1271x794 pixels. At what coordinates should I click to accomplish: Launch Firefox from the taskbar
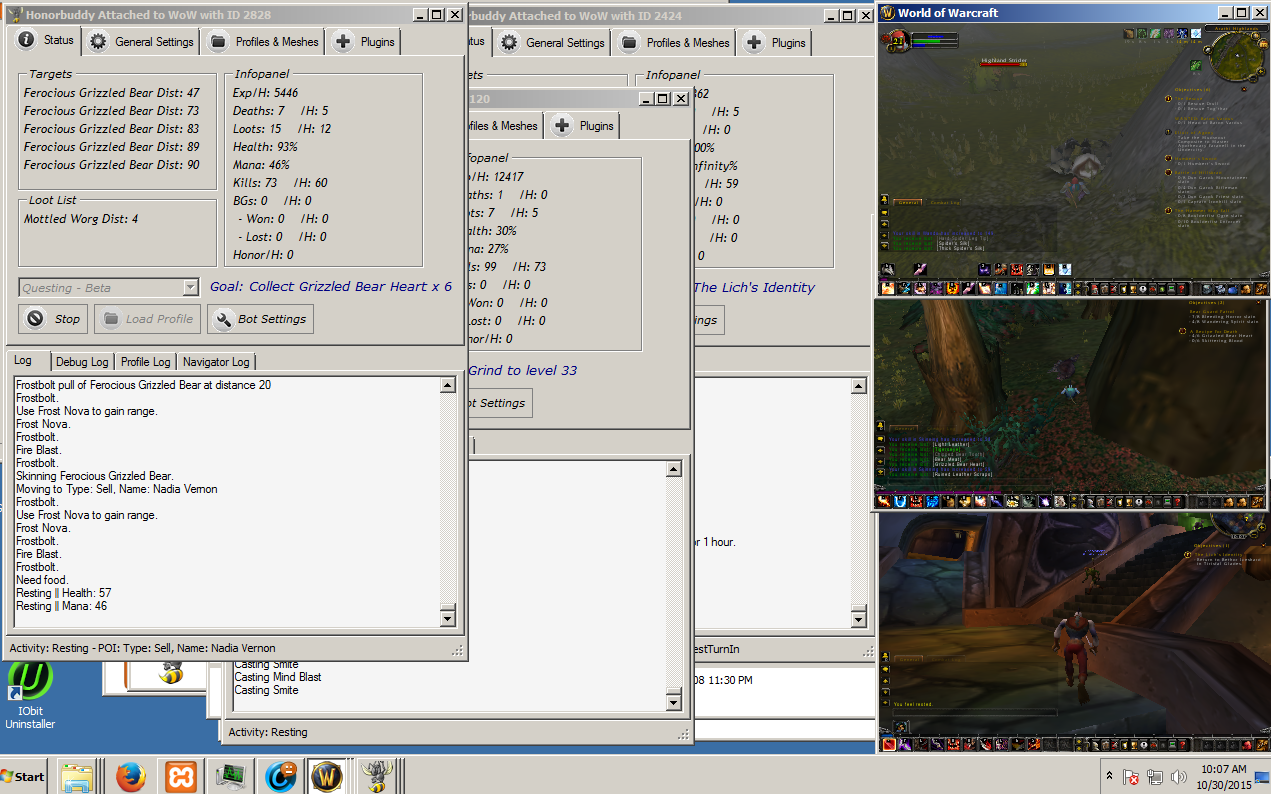pos(130,776)
